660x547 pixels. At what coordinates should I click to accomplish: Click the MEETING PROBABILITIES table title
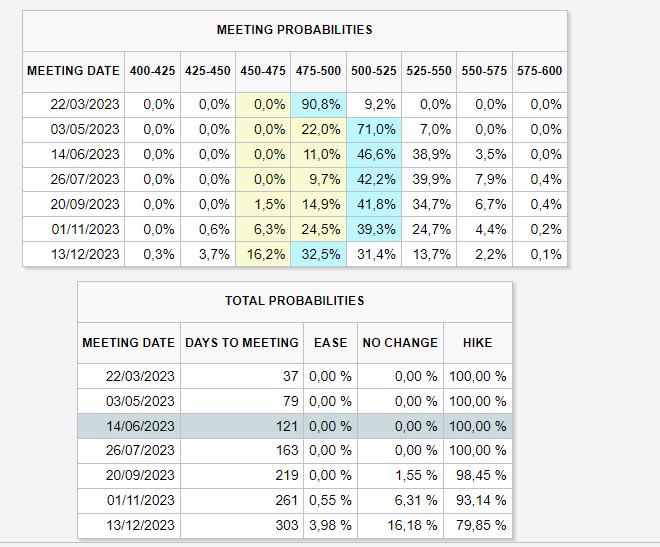coord(295,30)
